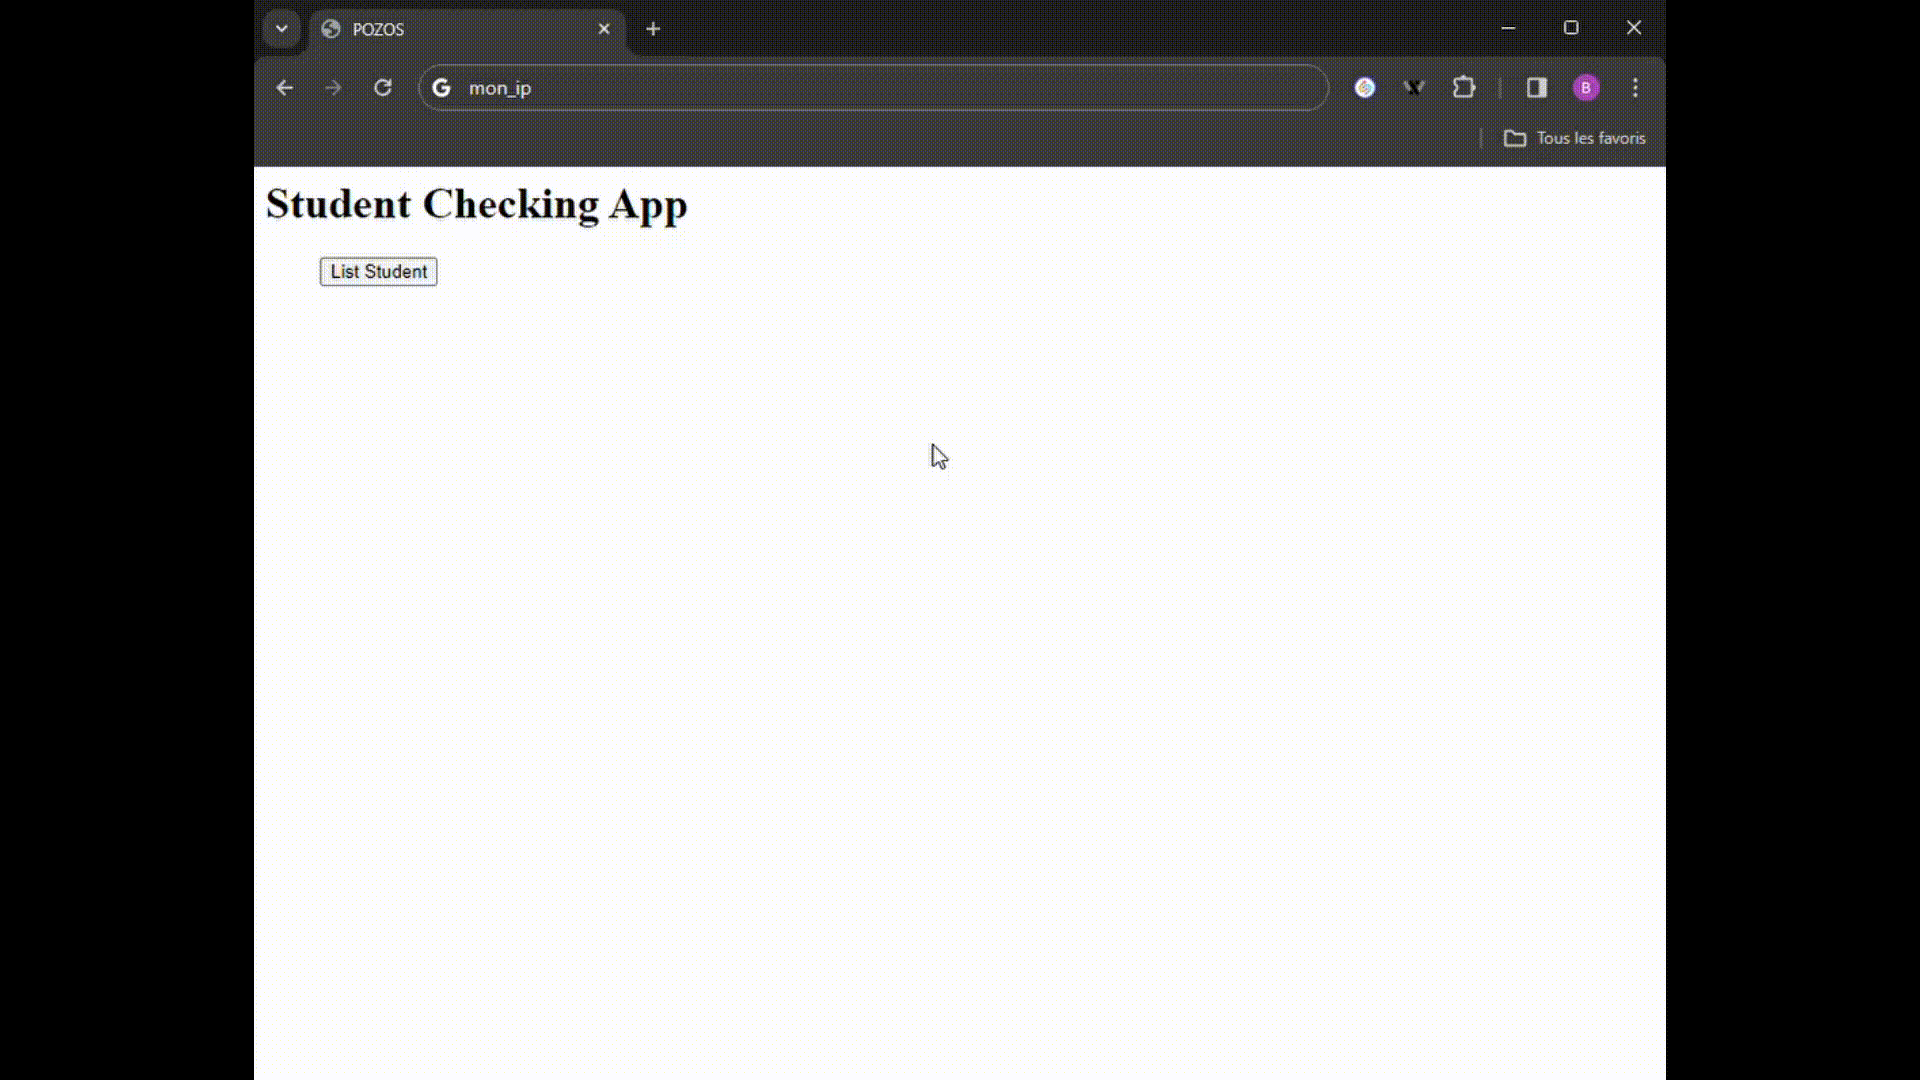Image resolution: width=1920 pixels, height=1080 pixels.
Task: Open a new tab with plus button
Action: (653, 29)
